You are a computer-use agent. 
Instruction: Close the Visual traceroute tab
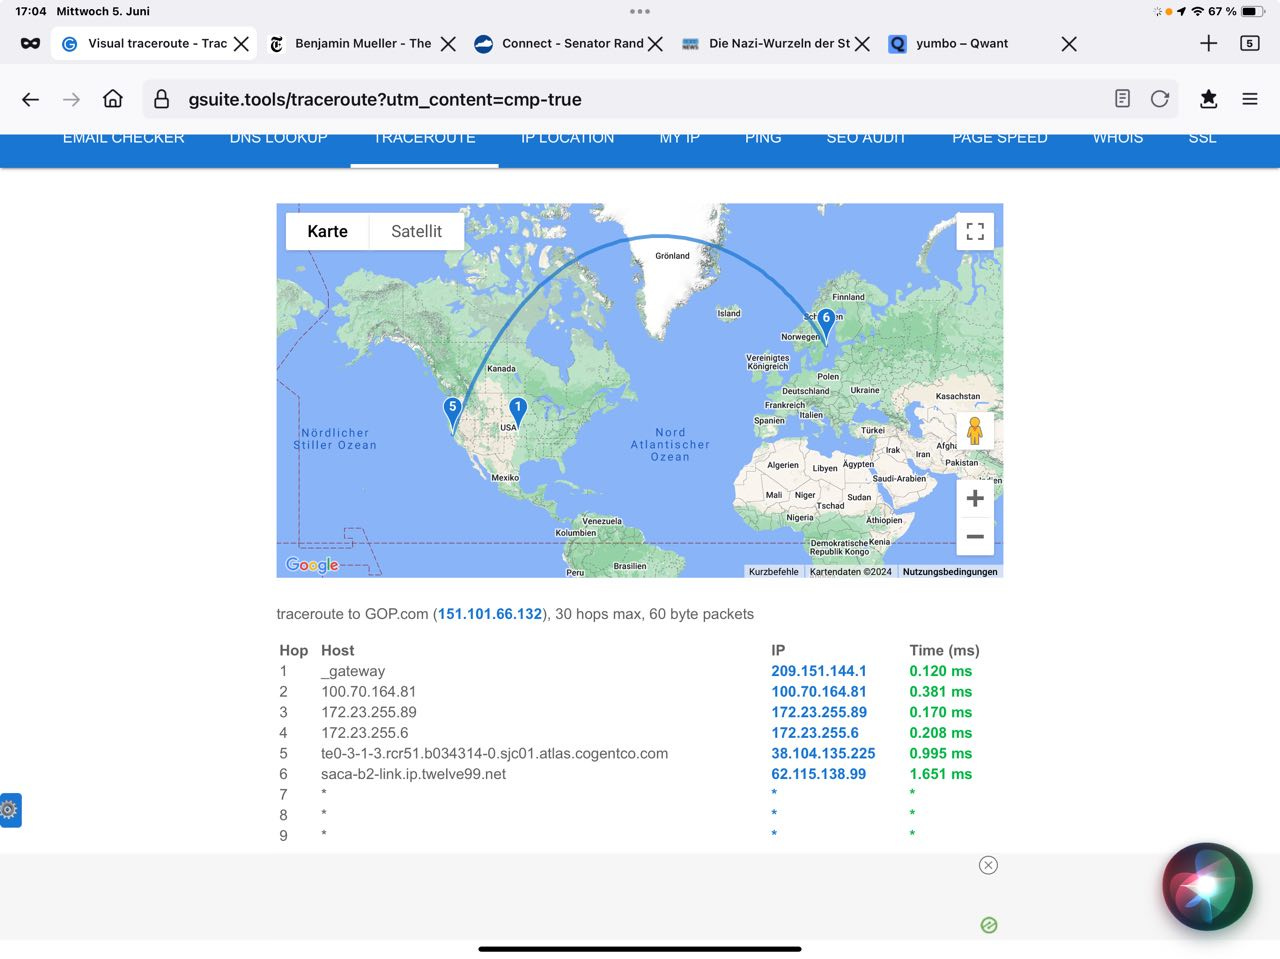click(241, 44)
